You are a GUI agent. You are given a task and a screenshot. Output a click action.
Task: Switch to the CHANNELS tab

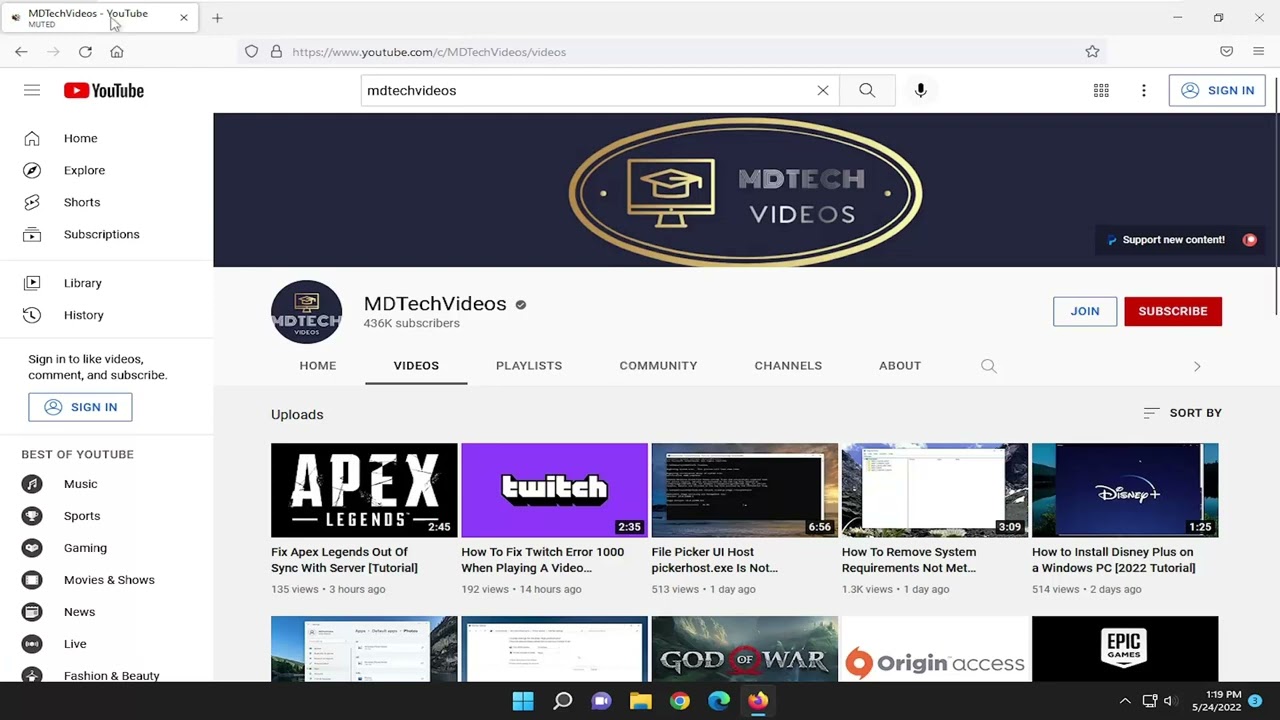click(x=788, y=365)
